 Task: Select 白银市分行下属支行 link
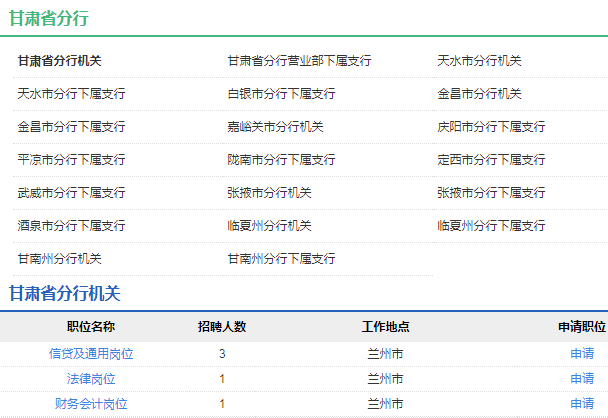(x=281, y=94)
